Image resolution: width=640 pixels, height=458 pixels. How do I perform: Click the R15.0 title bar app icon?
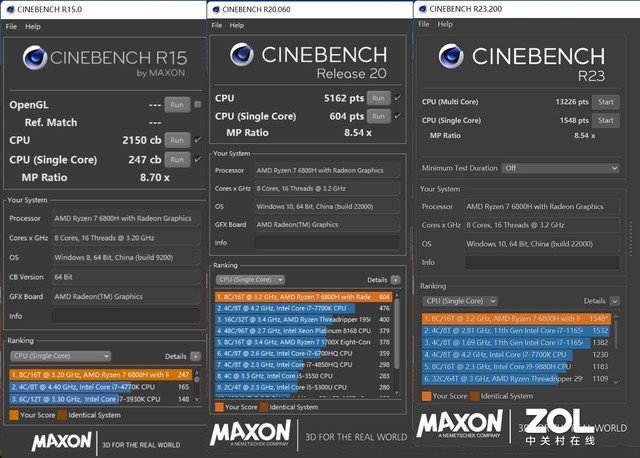tap(7, 10)
